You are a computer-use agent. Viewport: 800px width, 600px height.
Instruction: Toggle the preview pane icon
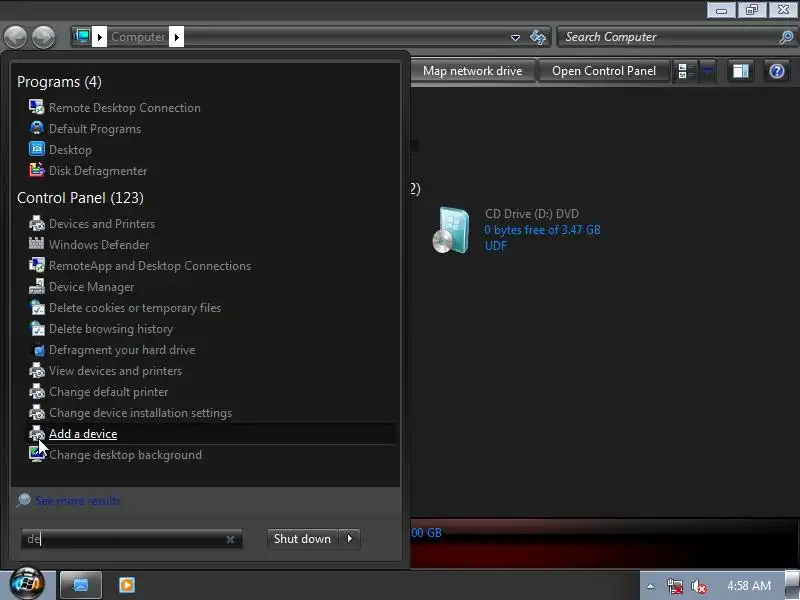740,71
